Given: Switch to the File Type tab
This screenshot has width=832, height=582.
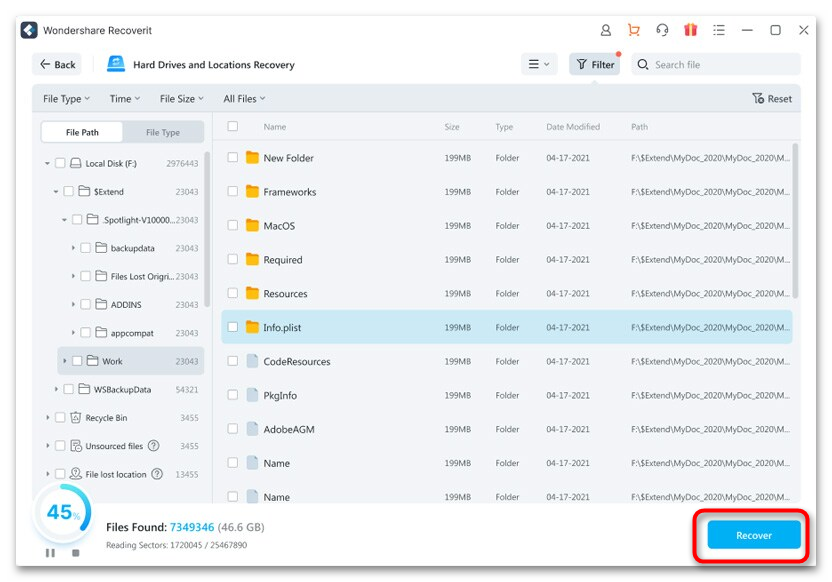Looking at the screenshot, I should [163, 132].
